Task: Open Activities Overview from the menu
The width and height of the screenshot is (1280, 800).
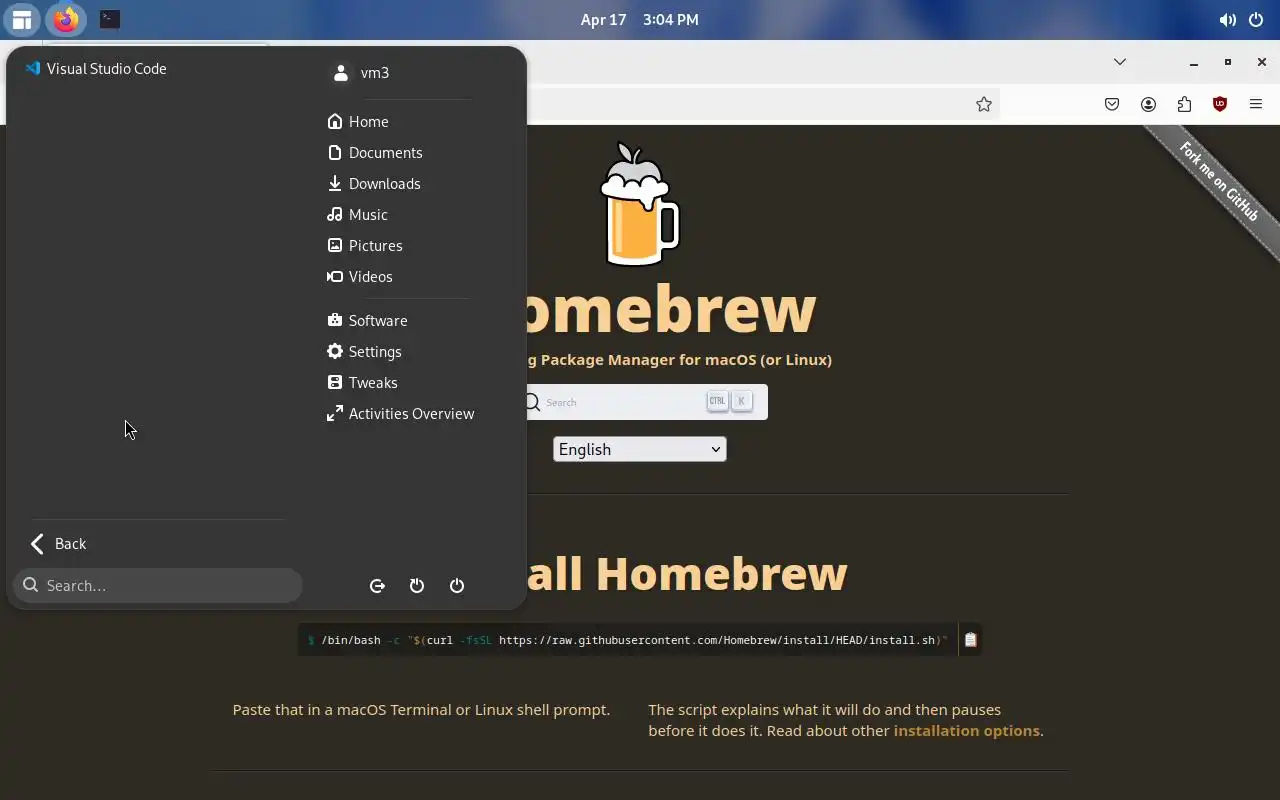Action: 399,413
